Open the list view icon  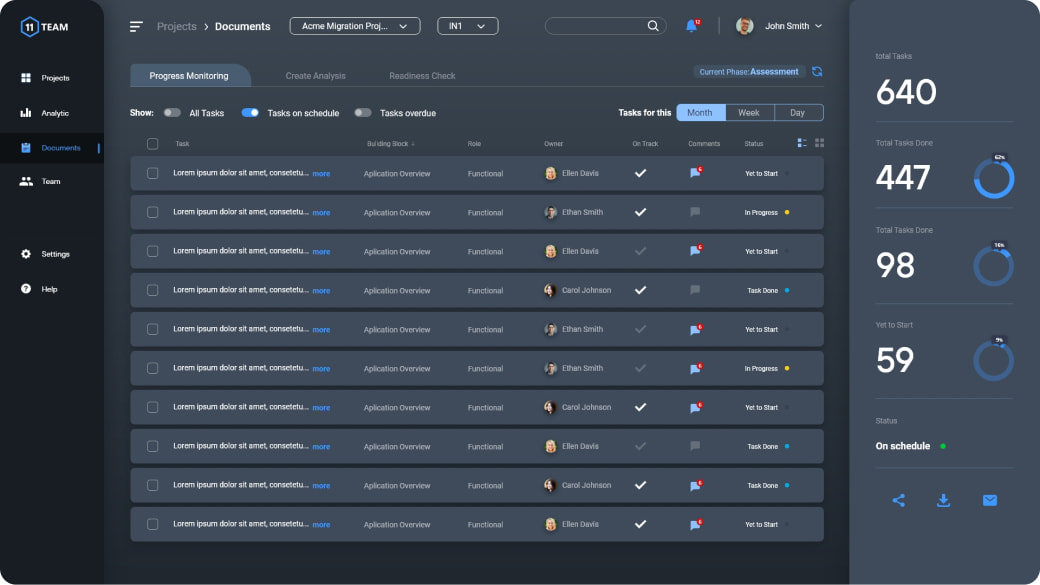[802, 143]
